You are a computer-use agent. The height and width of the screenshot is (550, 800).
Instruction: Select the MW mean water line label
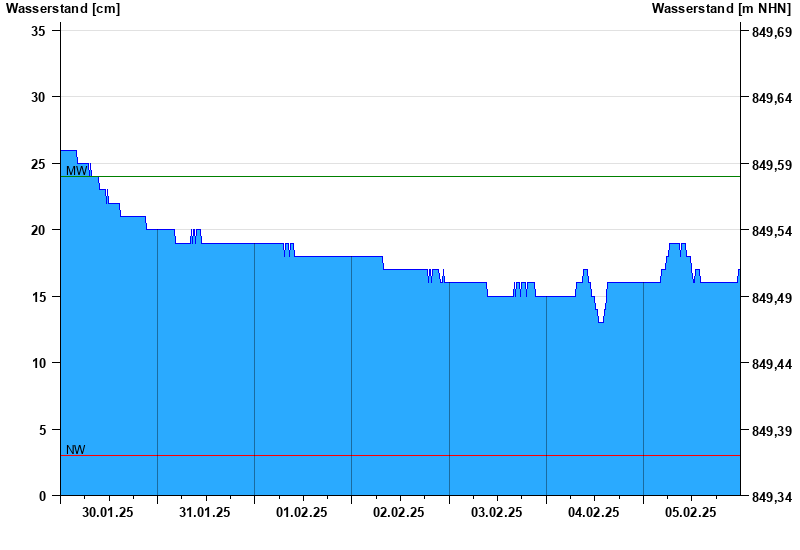tap(77, 171)
